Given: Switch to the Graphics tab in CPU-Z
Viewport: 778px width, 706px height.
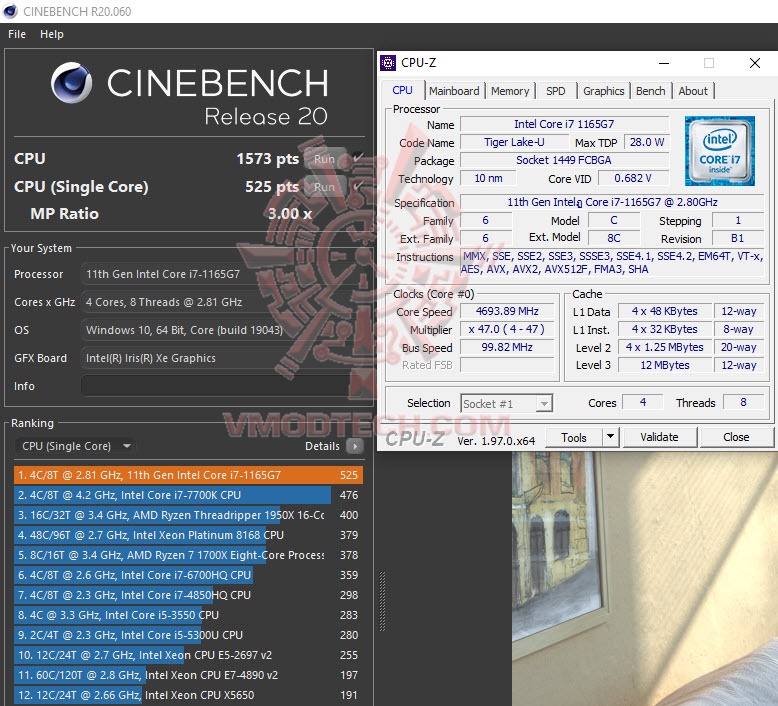Looking at the screenshot, I should click(603, 91).
